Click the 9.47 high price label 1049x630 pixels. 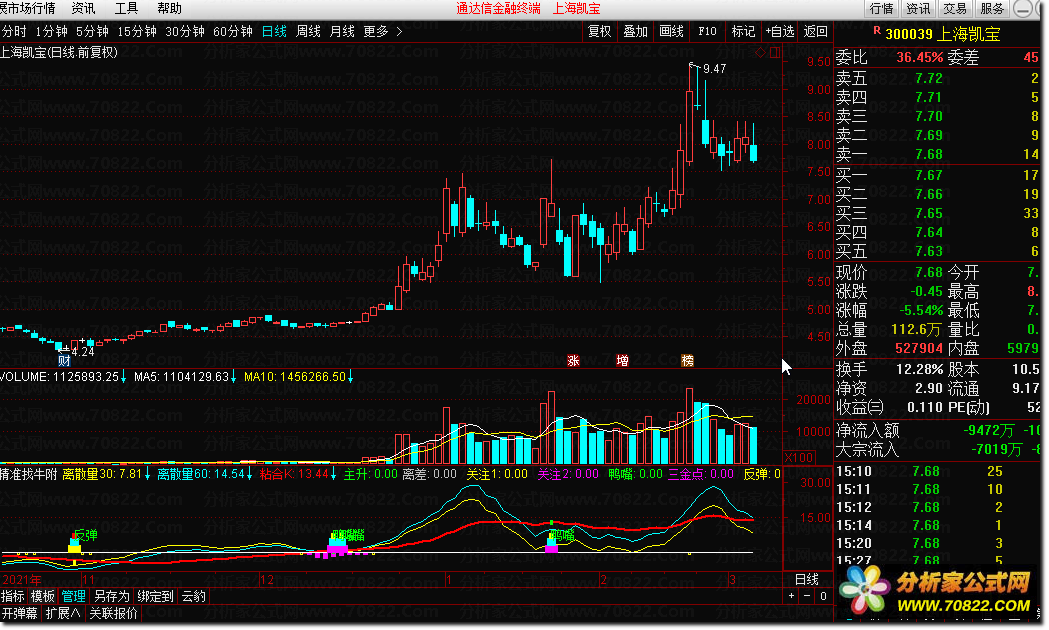pyautogui.click(x=714, y=68)
